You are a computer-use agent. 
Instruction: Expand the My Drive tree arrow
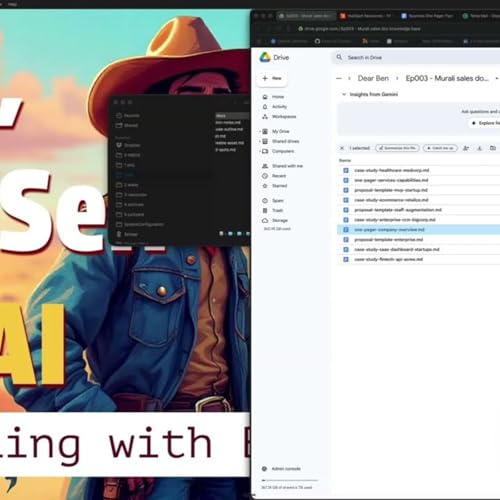point(260,131)
